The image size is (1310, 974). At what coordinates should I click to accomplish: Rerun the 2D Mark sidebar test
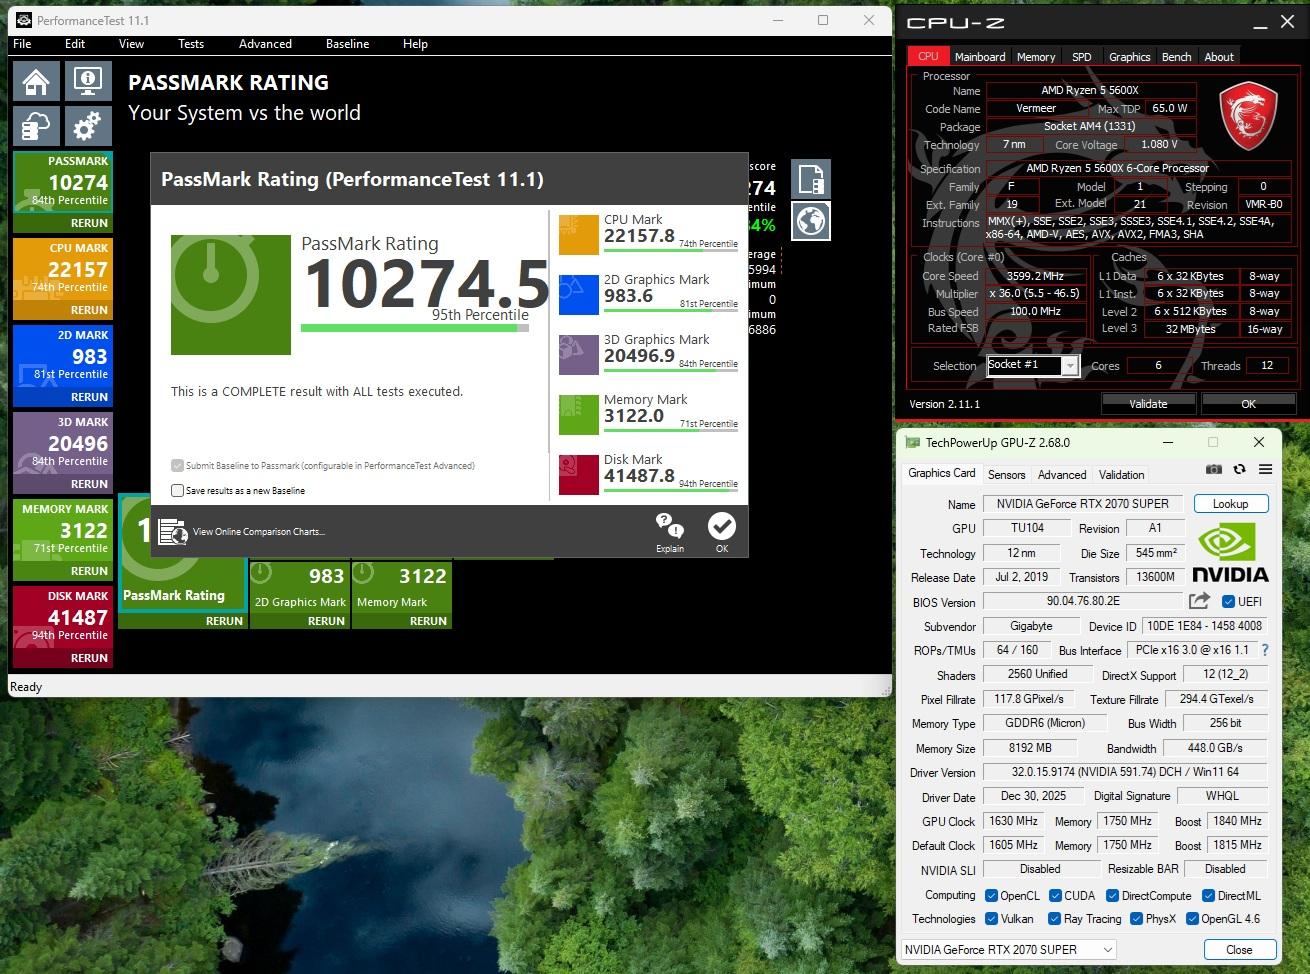coord(89,397)
